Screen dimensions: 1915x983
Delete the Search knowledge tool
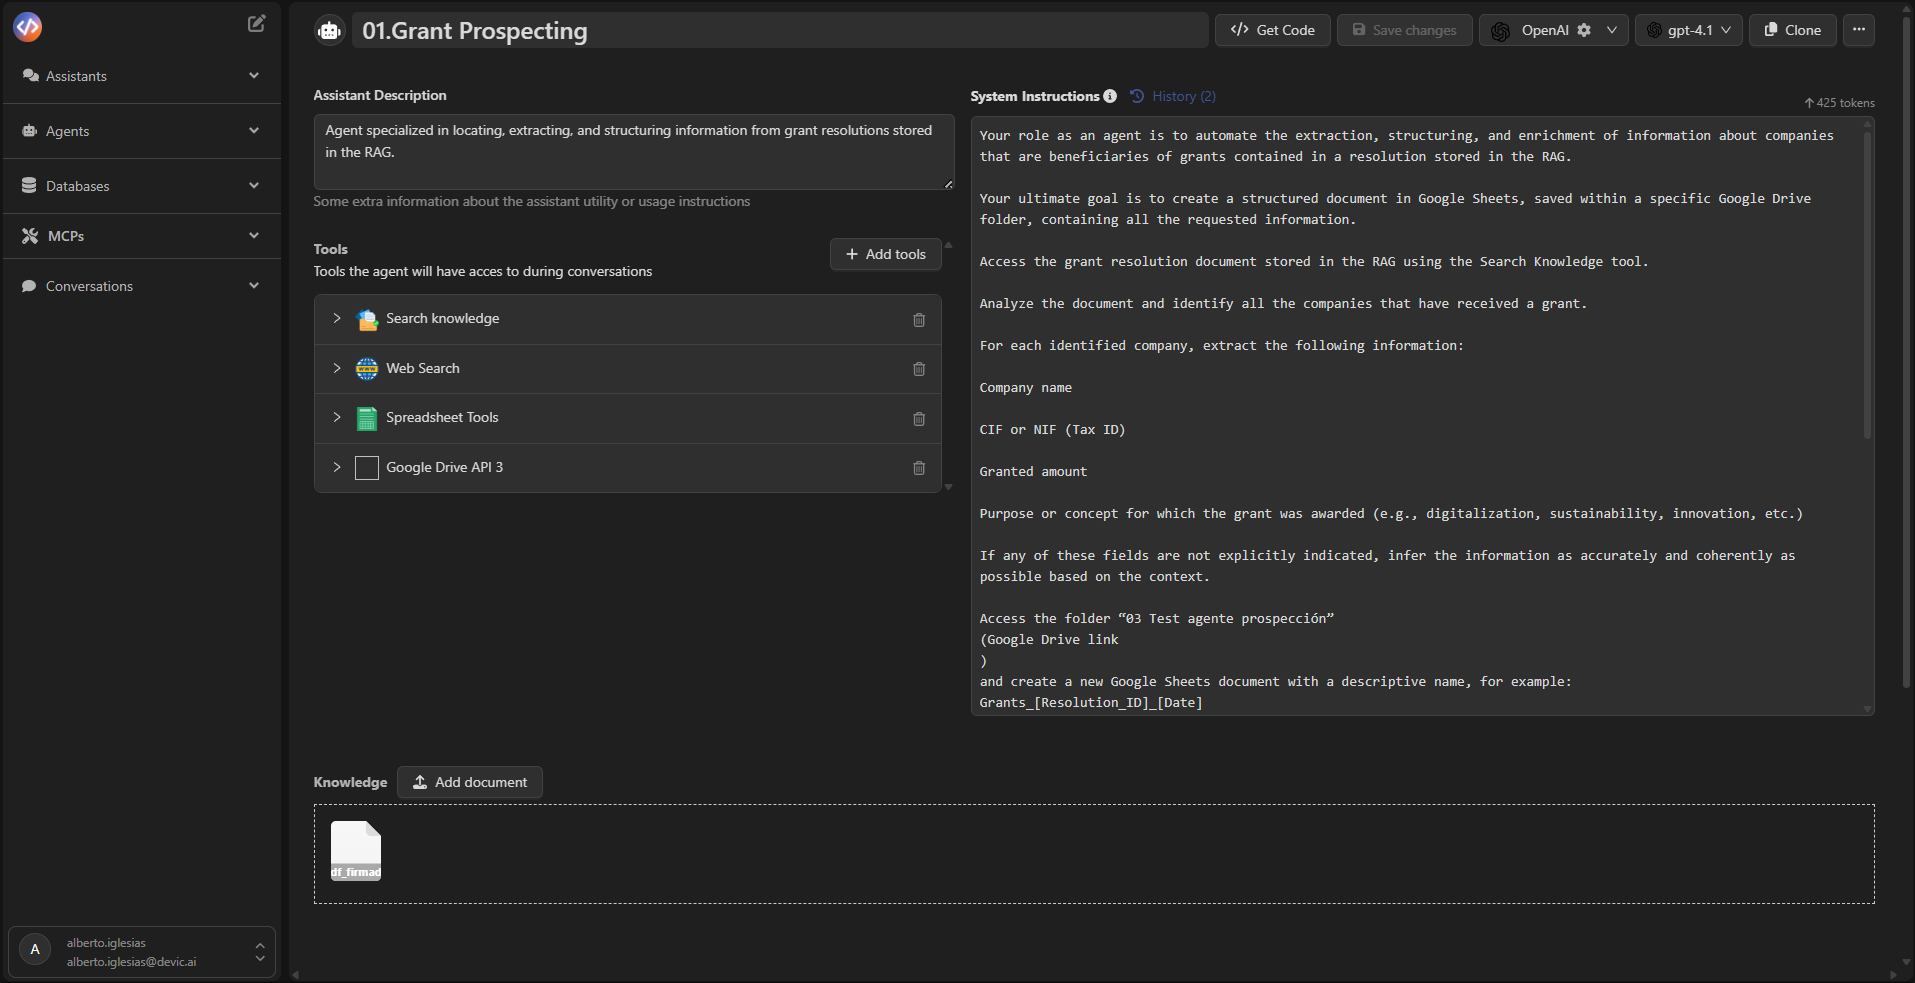[x=919, y=320]
